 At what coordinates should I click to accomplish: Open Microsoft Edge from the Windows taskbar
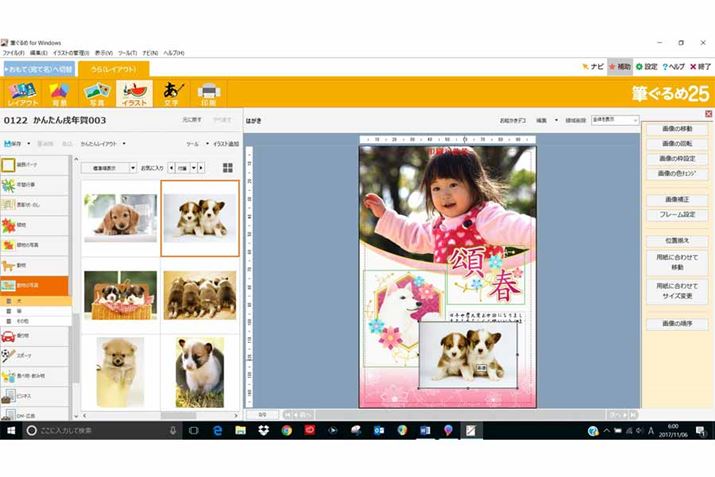[x=217, y=430]
